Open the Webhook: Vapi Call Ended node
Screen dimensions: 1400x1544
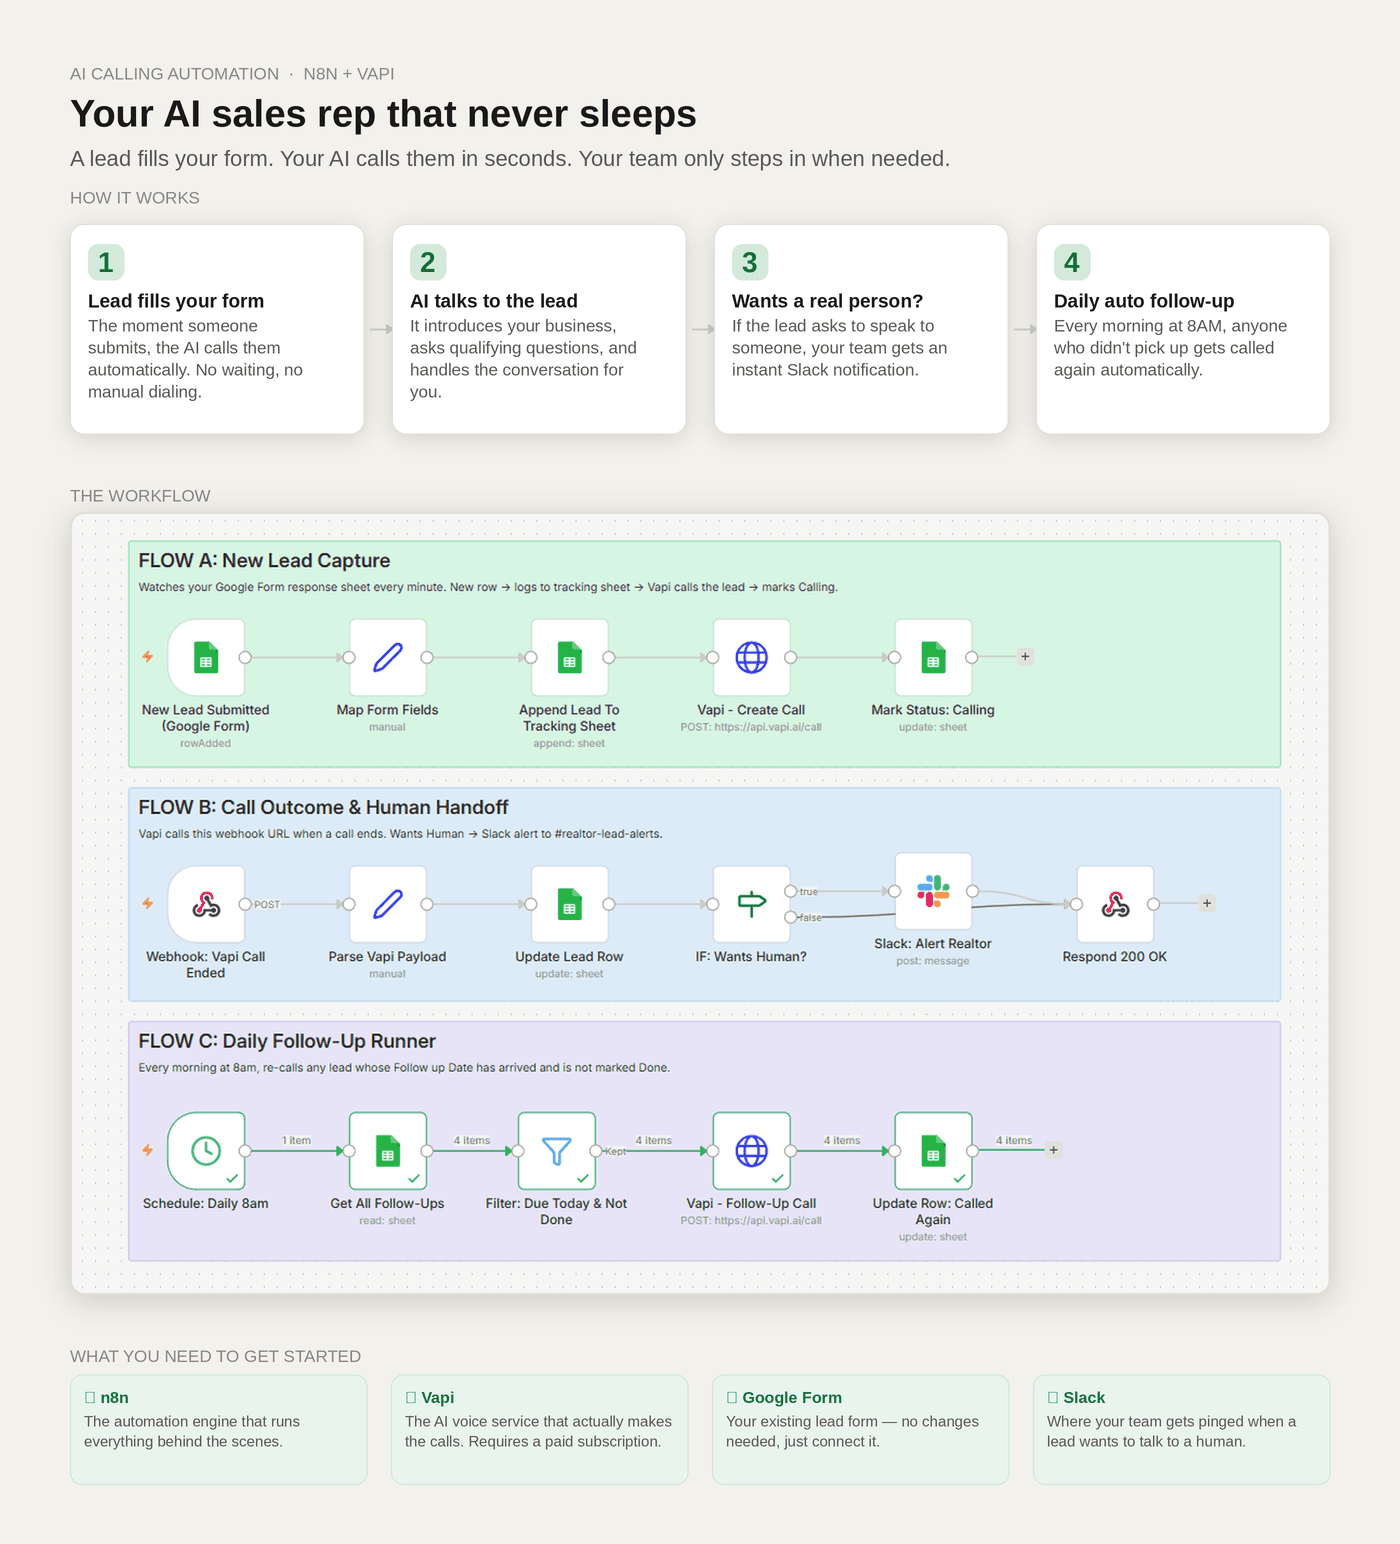pyautogui.click(x=206, y=904)
